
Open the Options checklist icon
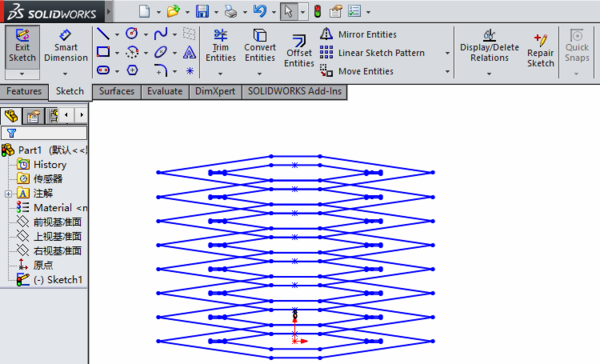(x=354, y=11)
